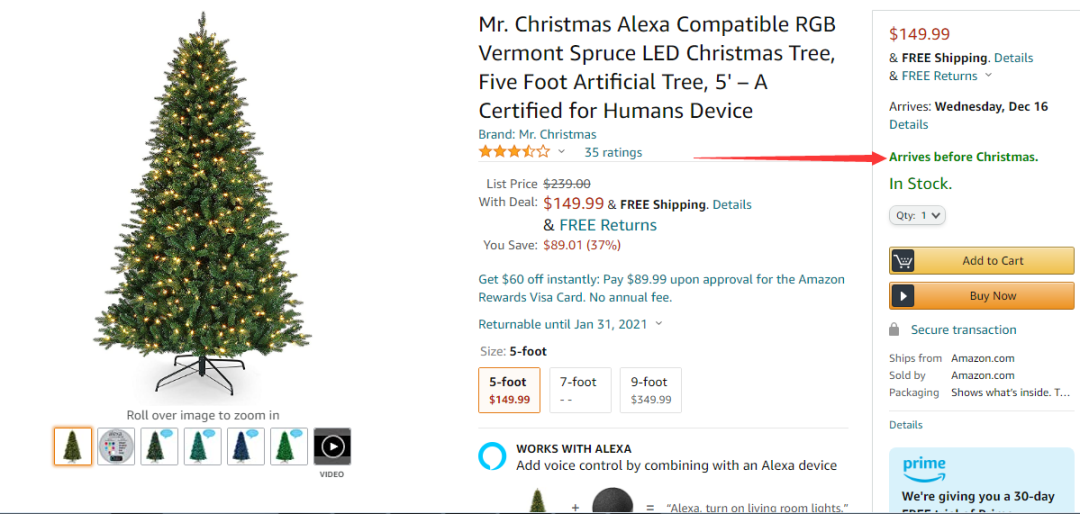
Task: Open the Secure transaction link
Action: coord(963,330)
